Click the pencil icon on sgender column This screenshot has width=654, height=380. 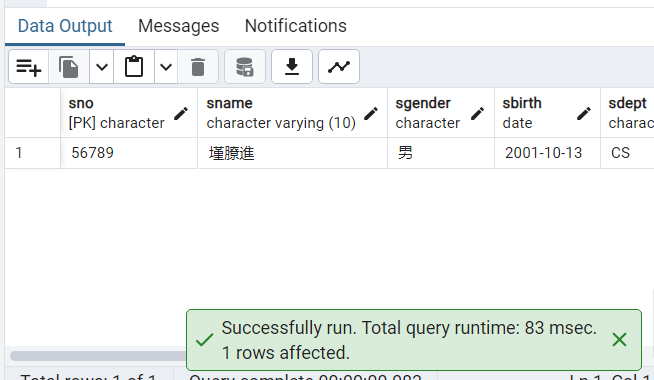[478, 113]
